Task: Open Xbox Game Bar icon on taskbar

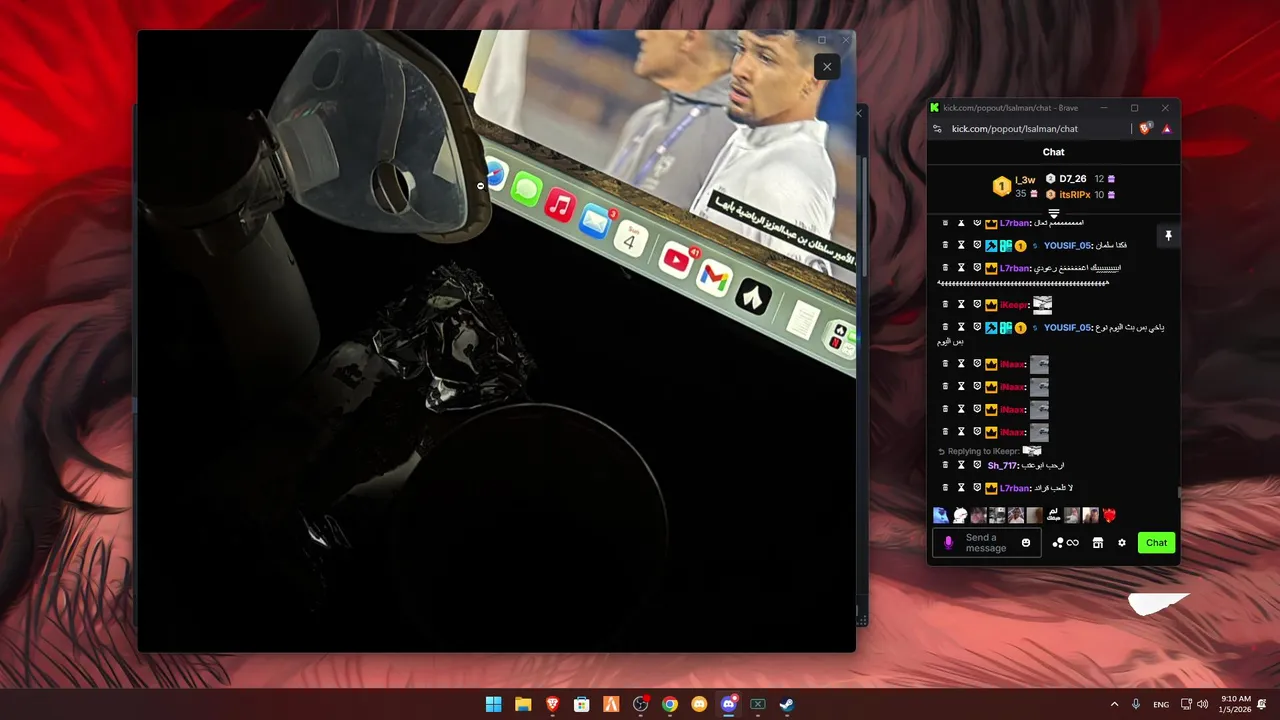Action: coord(758,704)
